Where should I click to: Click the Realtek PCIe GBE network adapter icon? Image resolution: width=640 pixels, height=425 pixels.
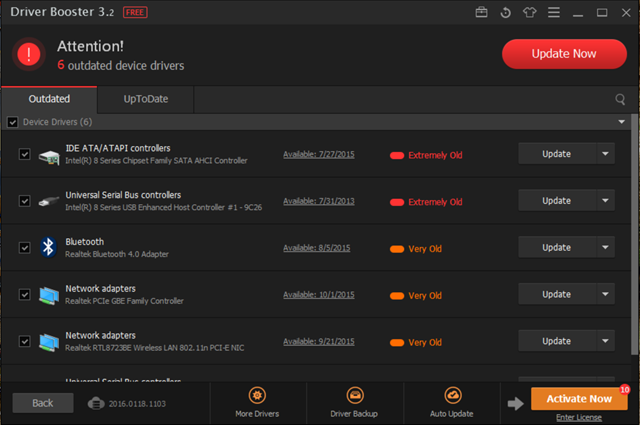(x=49, y=296)
